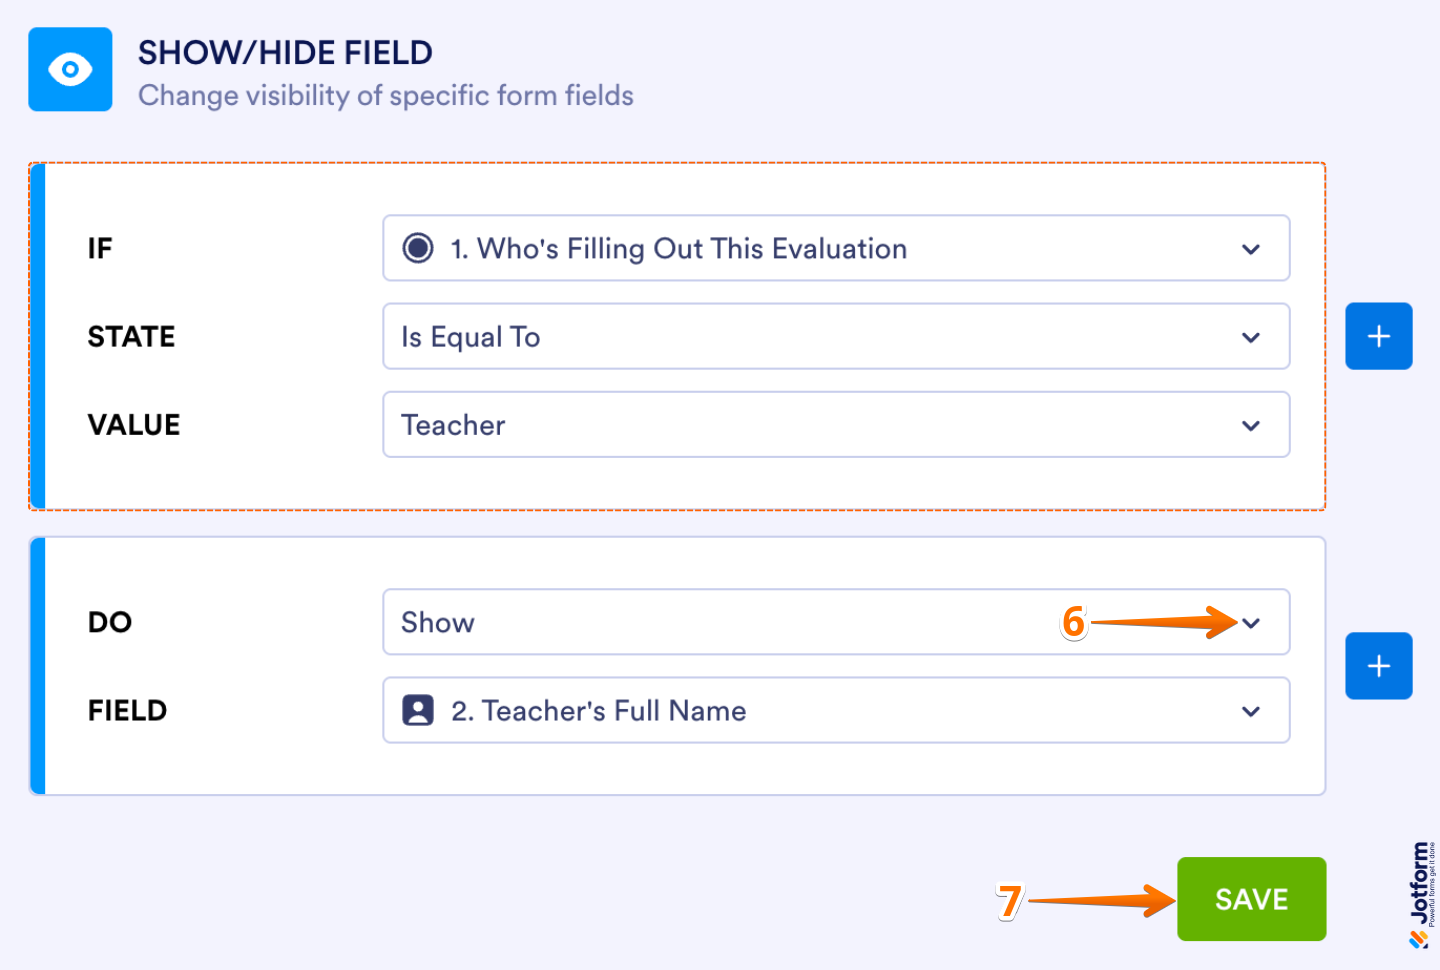Click the SHOW/HIDE FIELD heading
The height and width of the screenshot is (970, 1440).
click(x=286, y=52)
